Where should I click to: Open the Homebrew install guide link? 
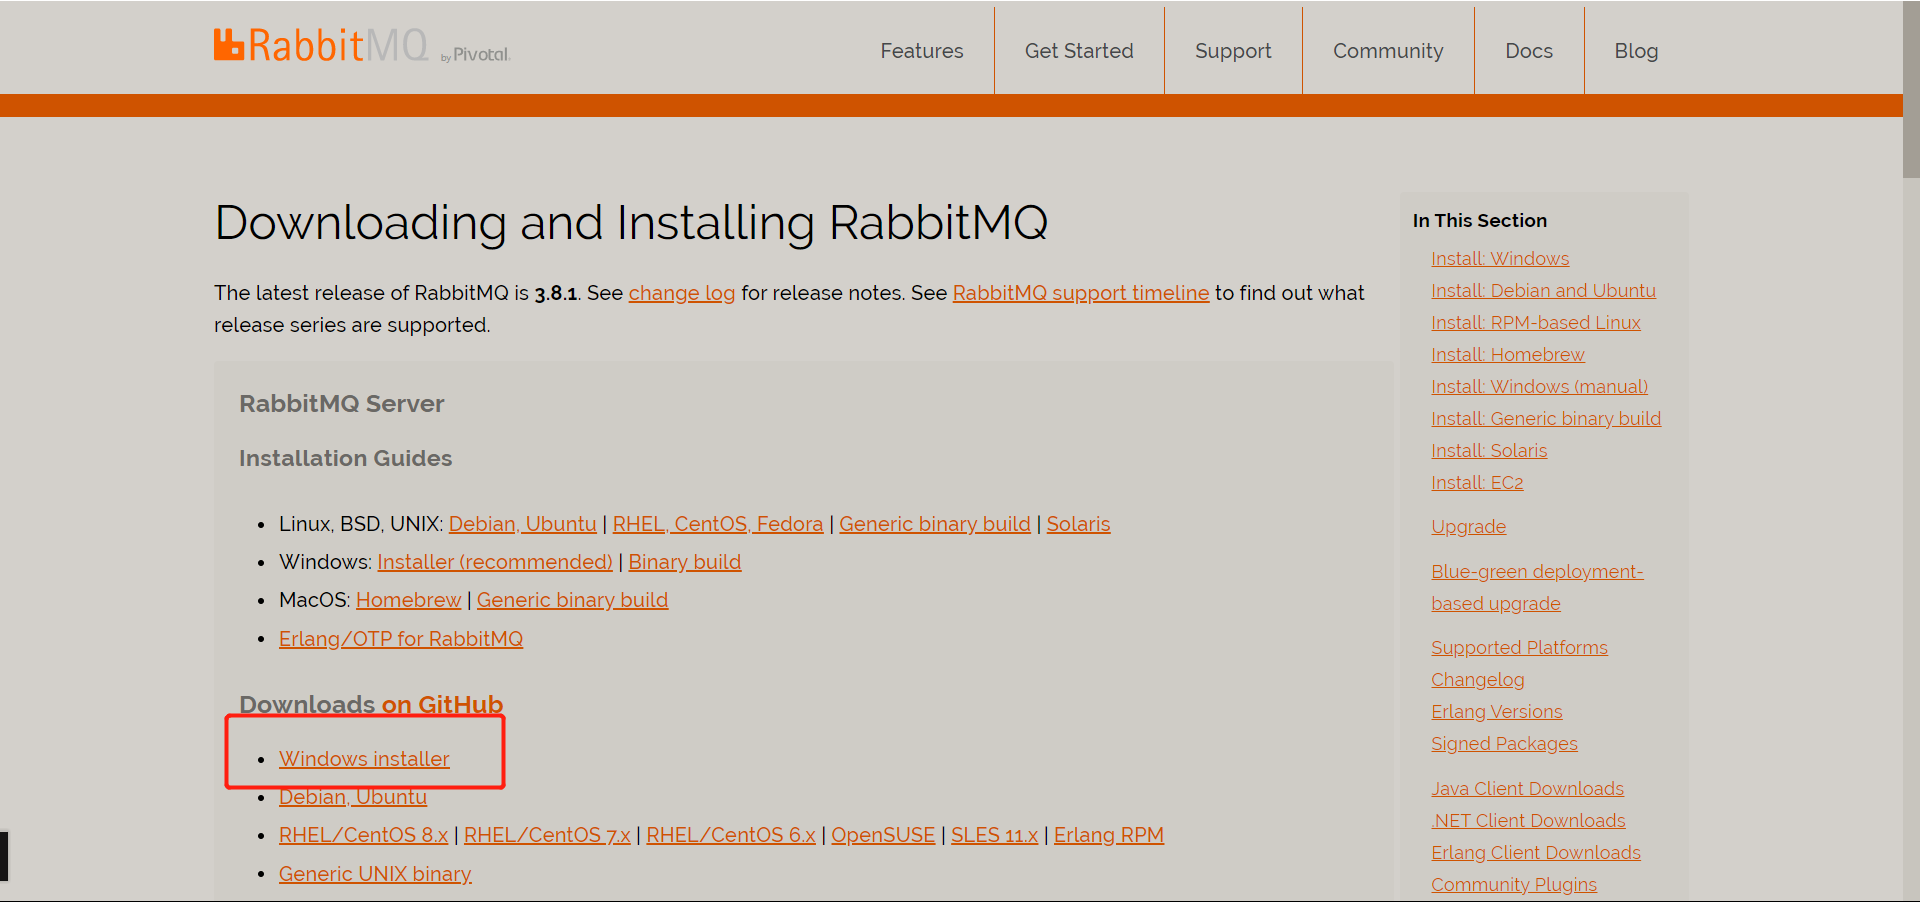pos(408,600)
